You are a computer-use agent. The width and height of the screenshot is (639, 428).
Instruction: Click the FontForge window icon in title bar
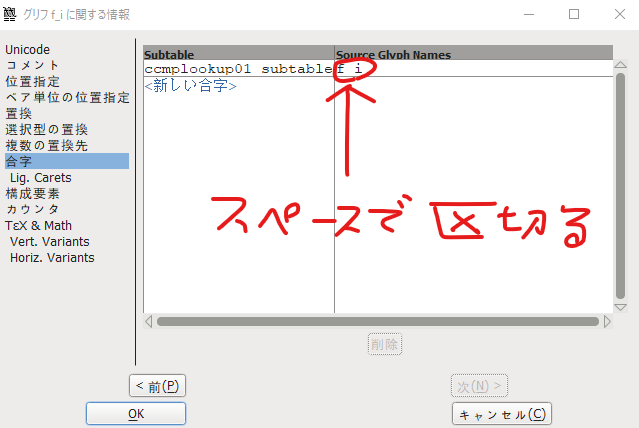point(9,14)
